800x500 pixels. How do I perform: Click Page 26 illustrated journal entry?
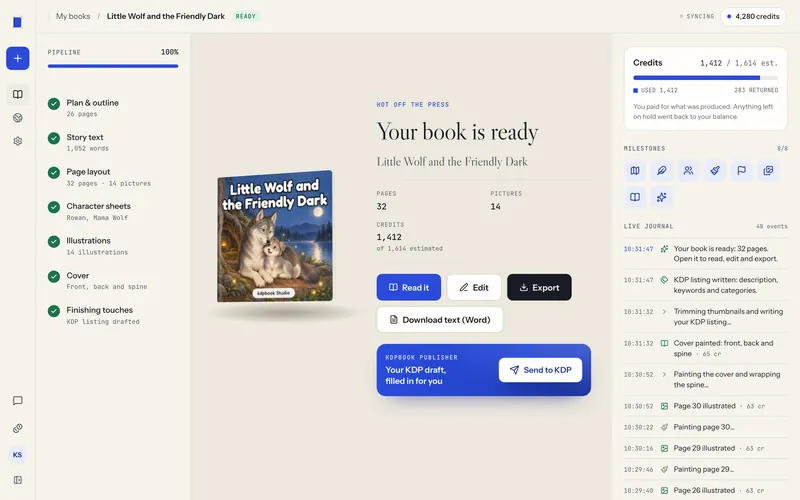(706, 490)
